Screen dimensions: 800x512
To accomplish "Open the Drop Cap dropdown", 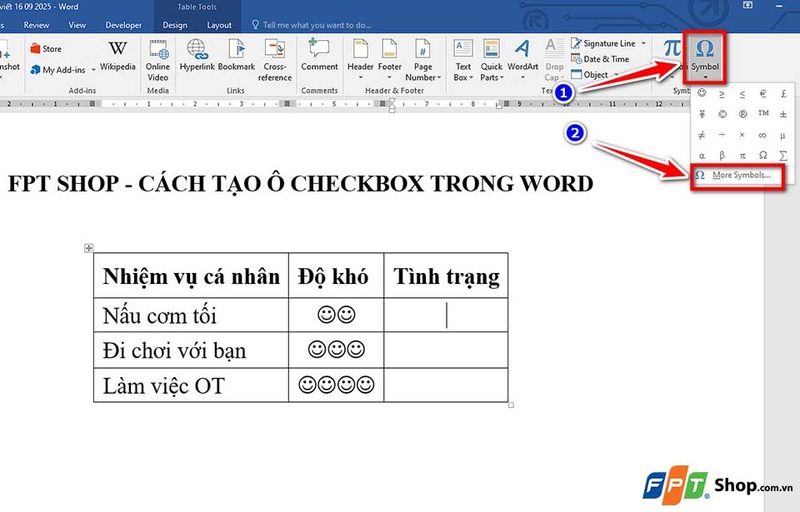I will pyautogui.click(x=554, y=60).
